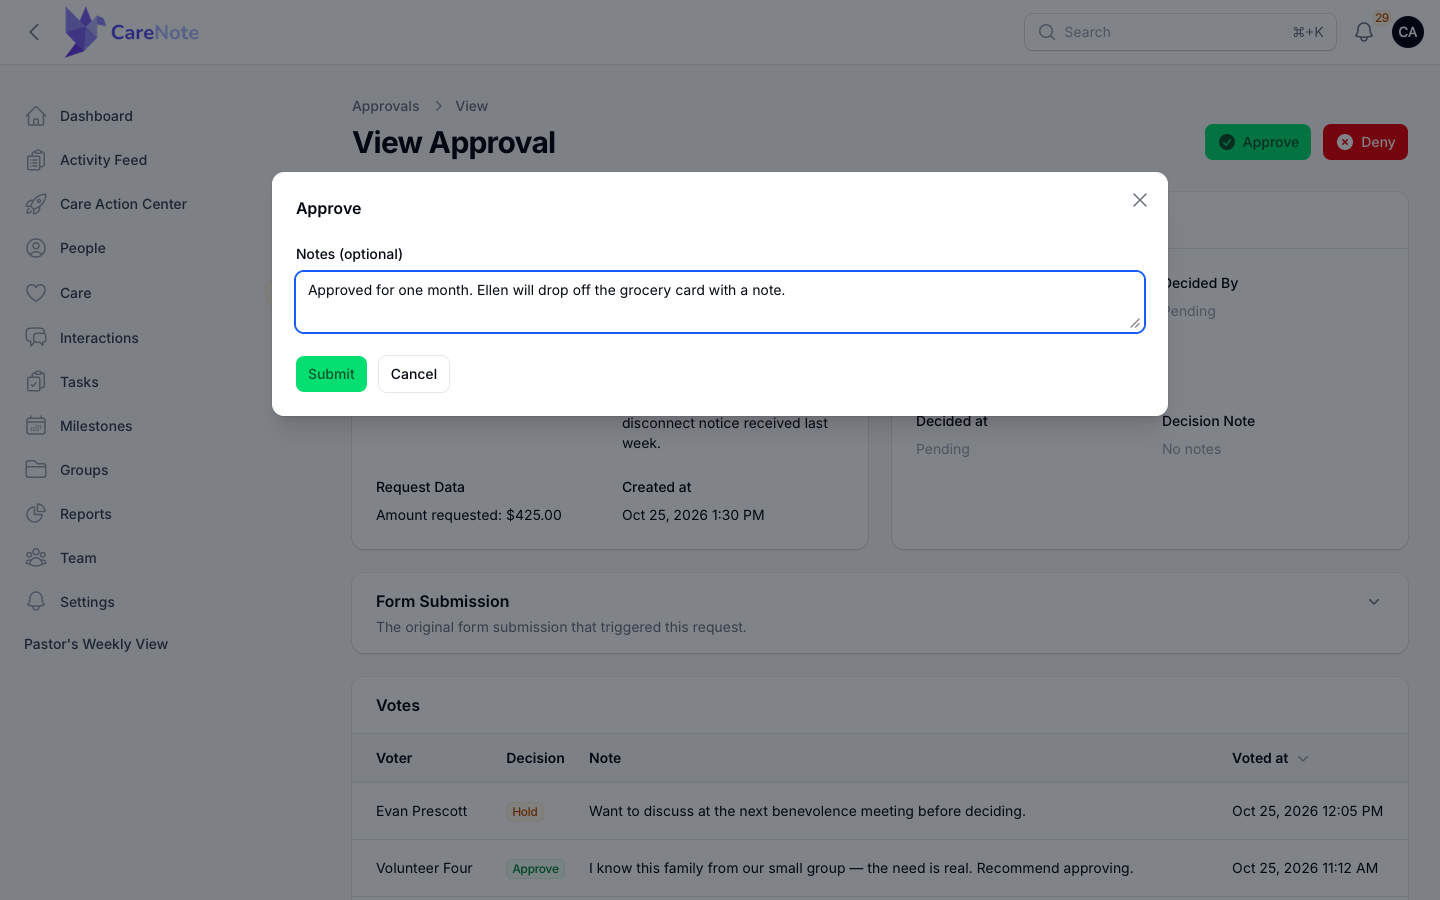Click the Activity Feed clipboard icon
The height and width of the screenshot is (900, 1440).
(36, 160)
